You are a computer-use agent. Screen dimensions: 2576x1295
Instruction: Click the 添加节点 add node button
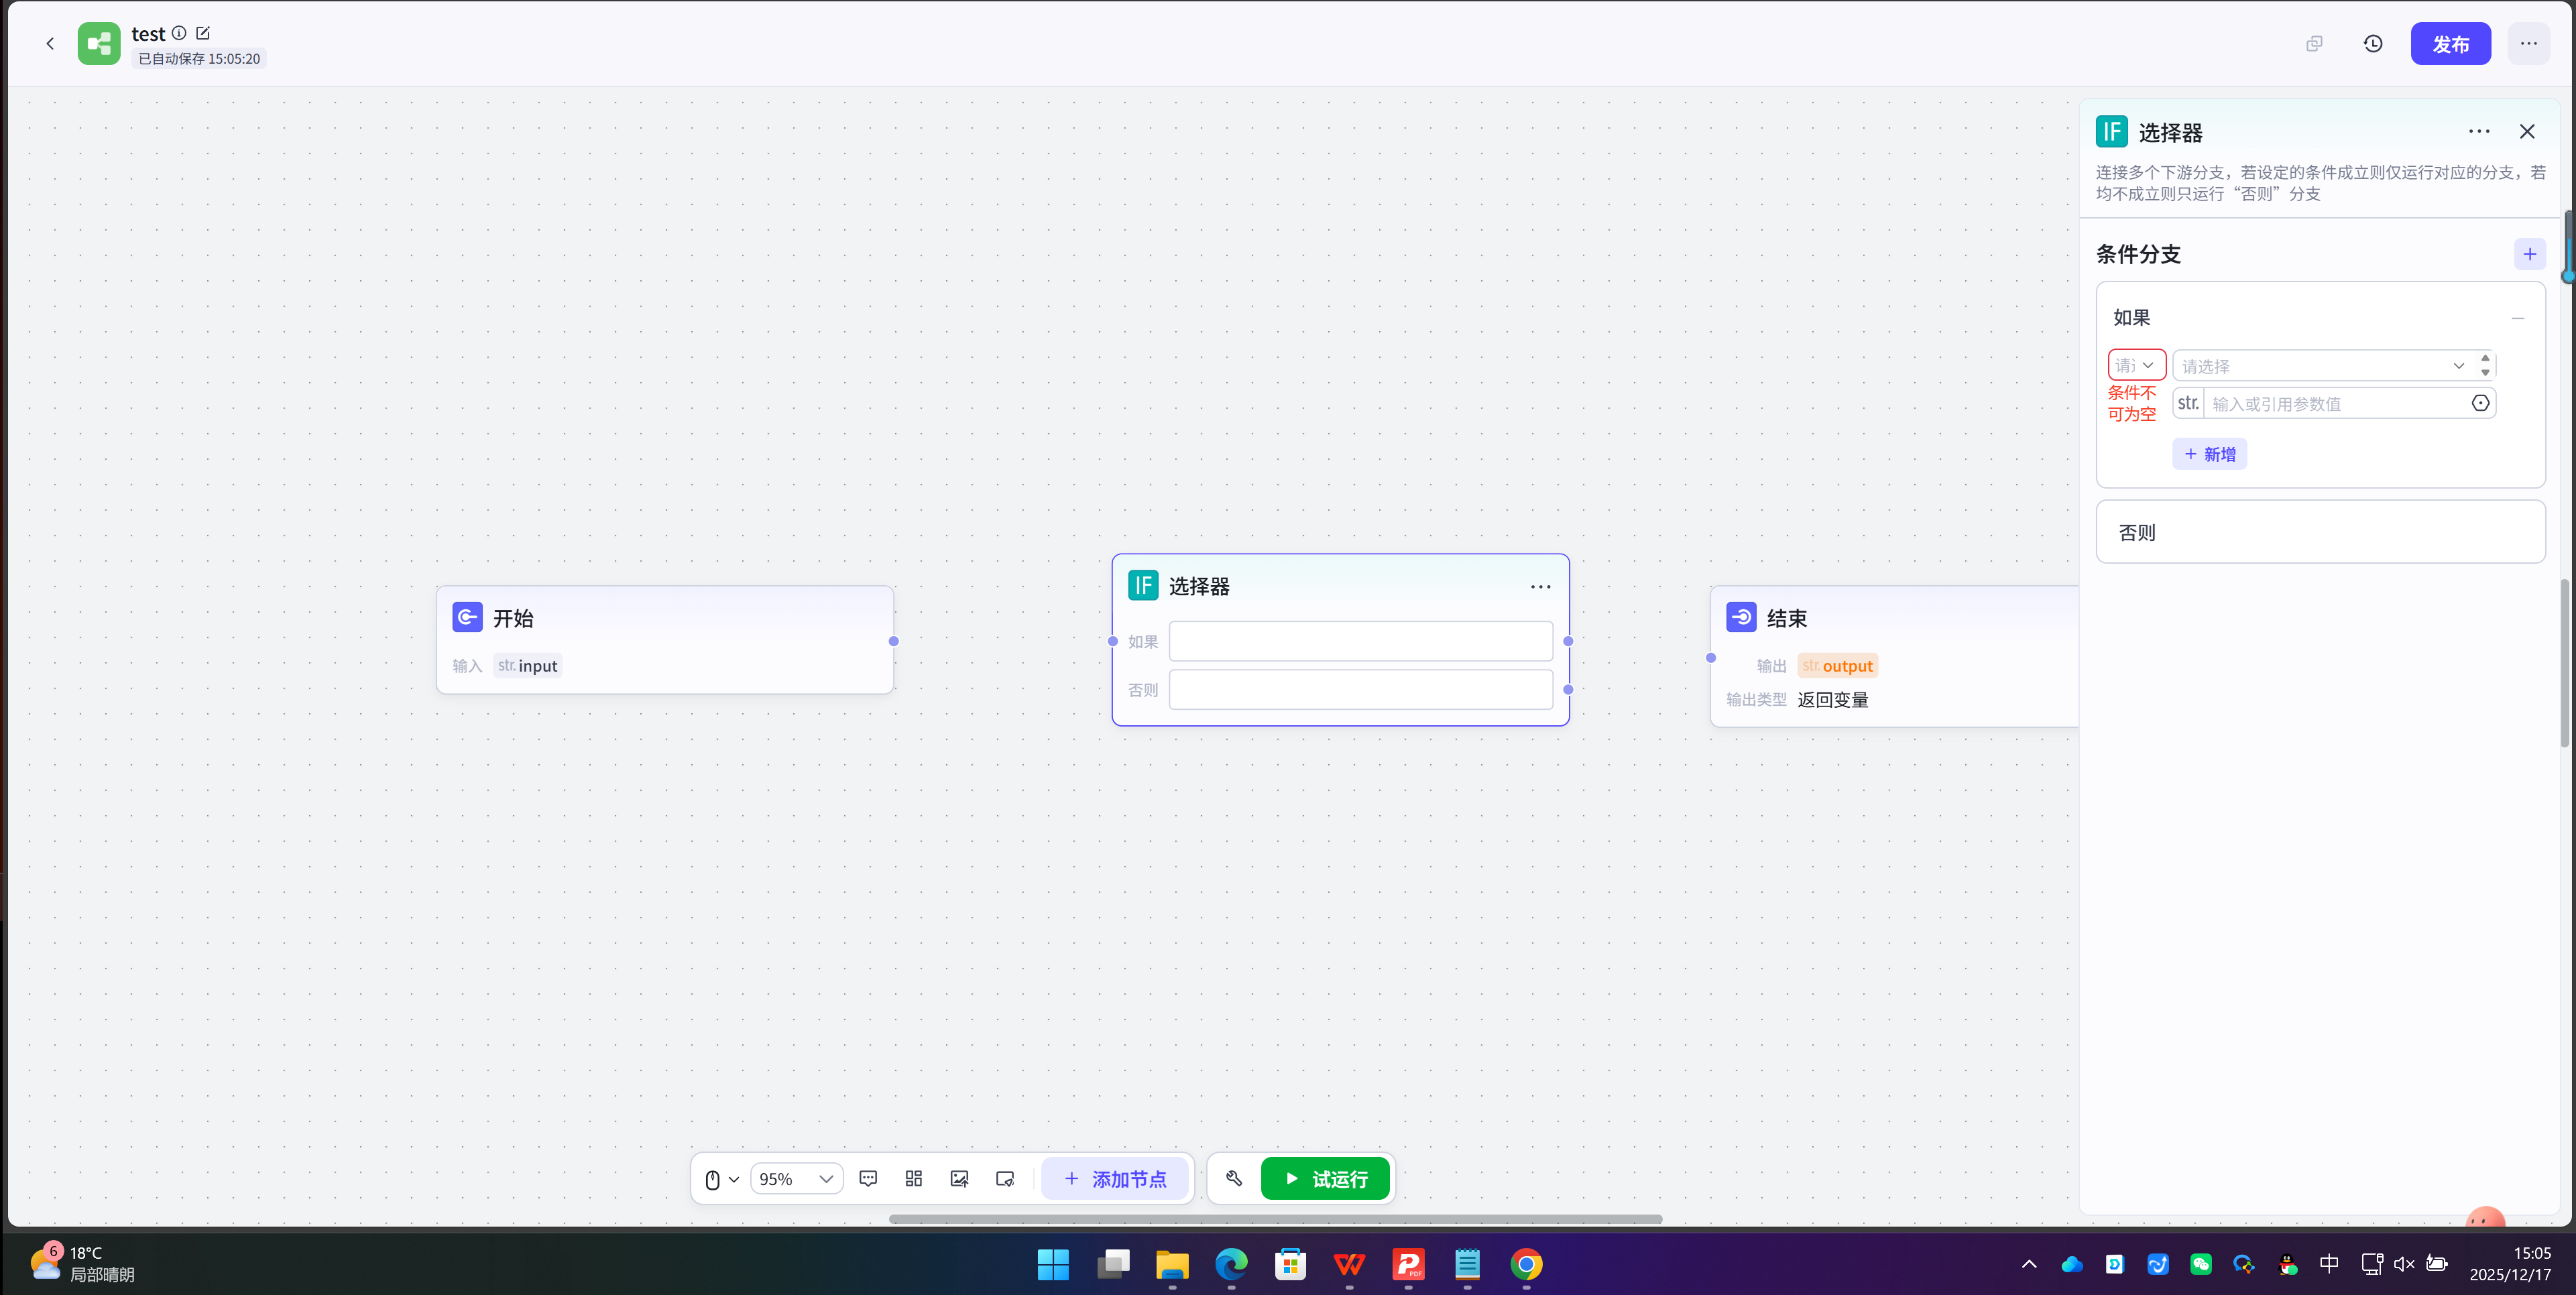pos(1114,1179)
